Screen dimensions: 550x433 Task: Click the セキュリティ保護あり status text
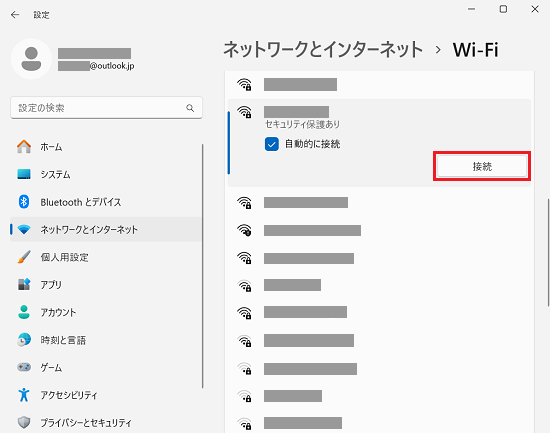(302, 124)
